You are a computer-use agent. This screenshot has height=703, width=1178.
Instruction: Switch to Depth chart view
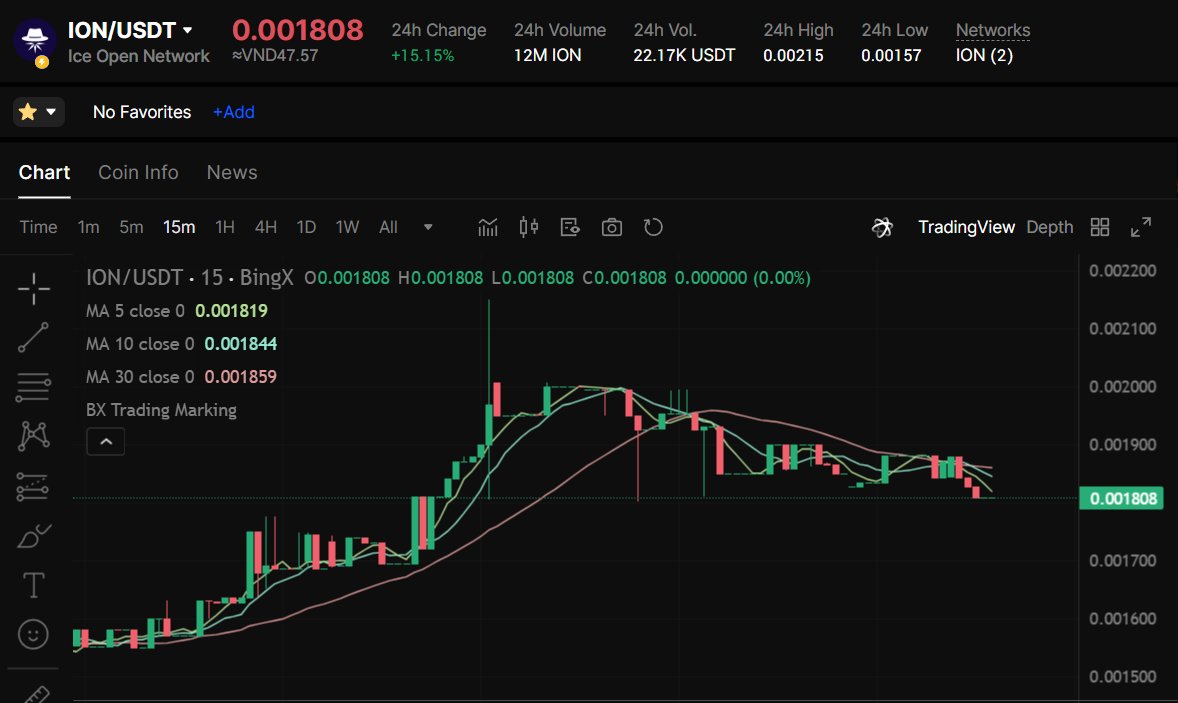pos(1050,227)
